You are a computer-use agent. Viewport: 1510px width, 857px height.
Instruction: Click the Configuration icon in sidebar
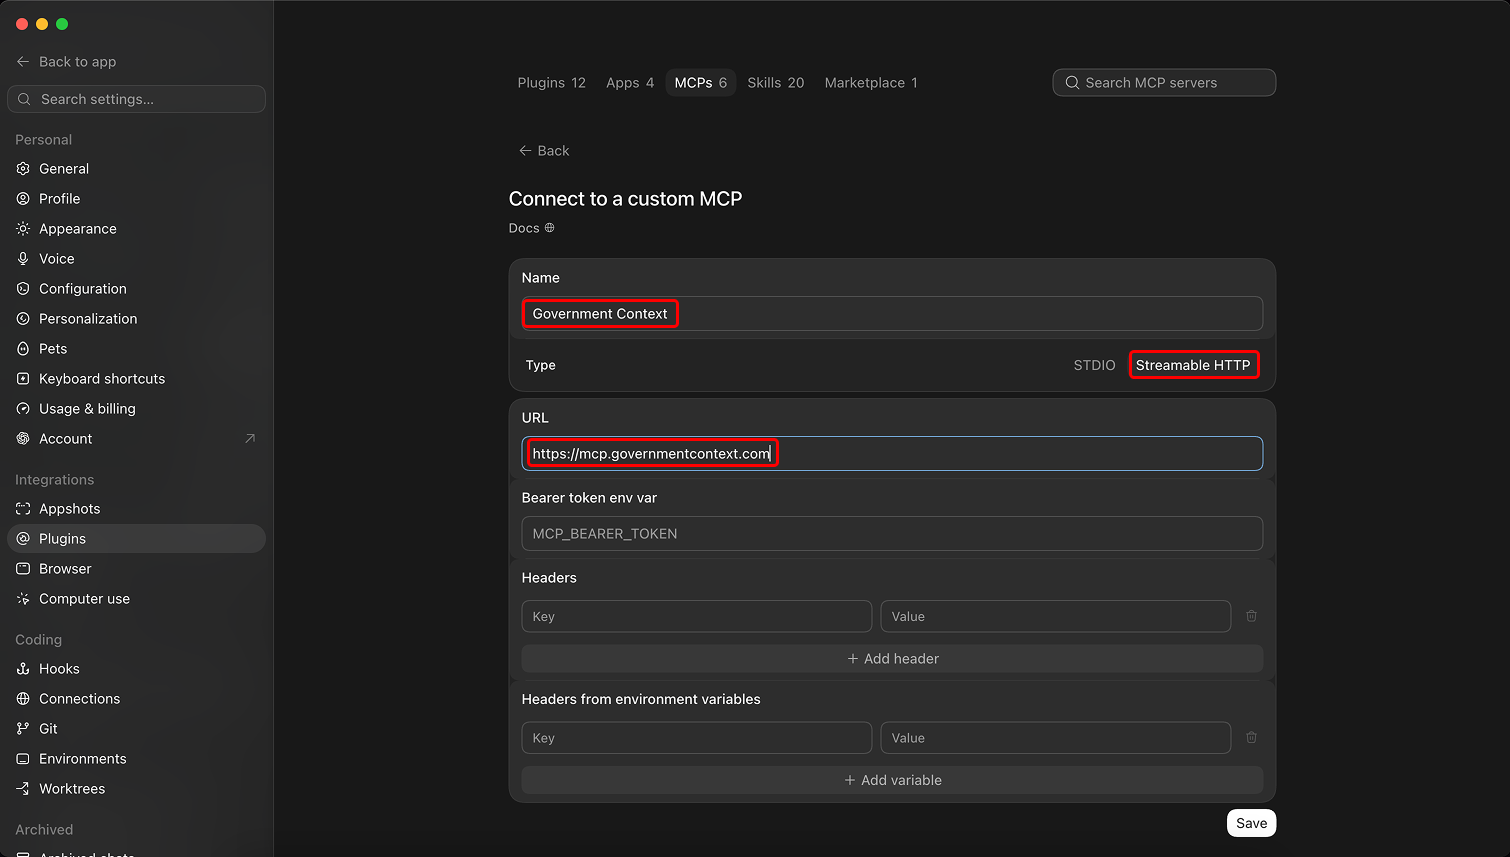(x=23, y=289)
